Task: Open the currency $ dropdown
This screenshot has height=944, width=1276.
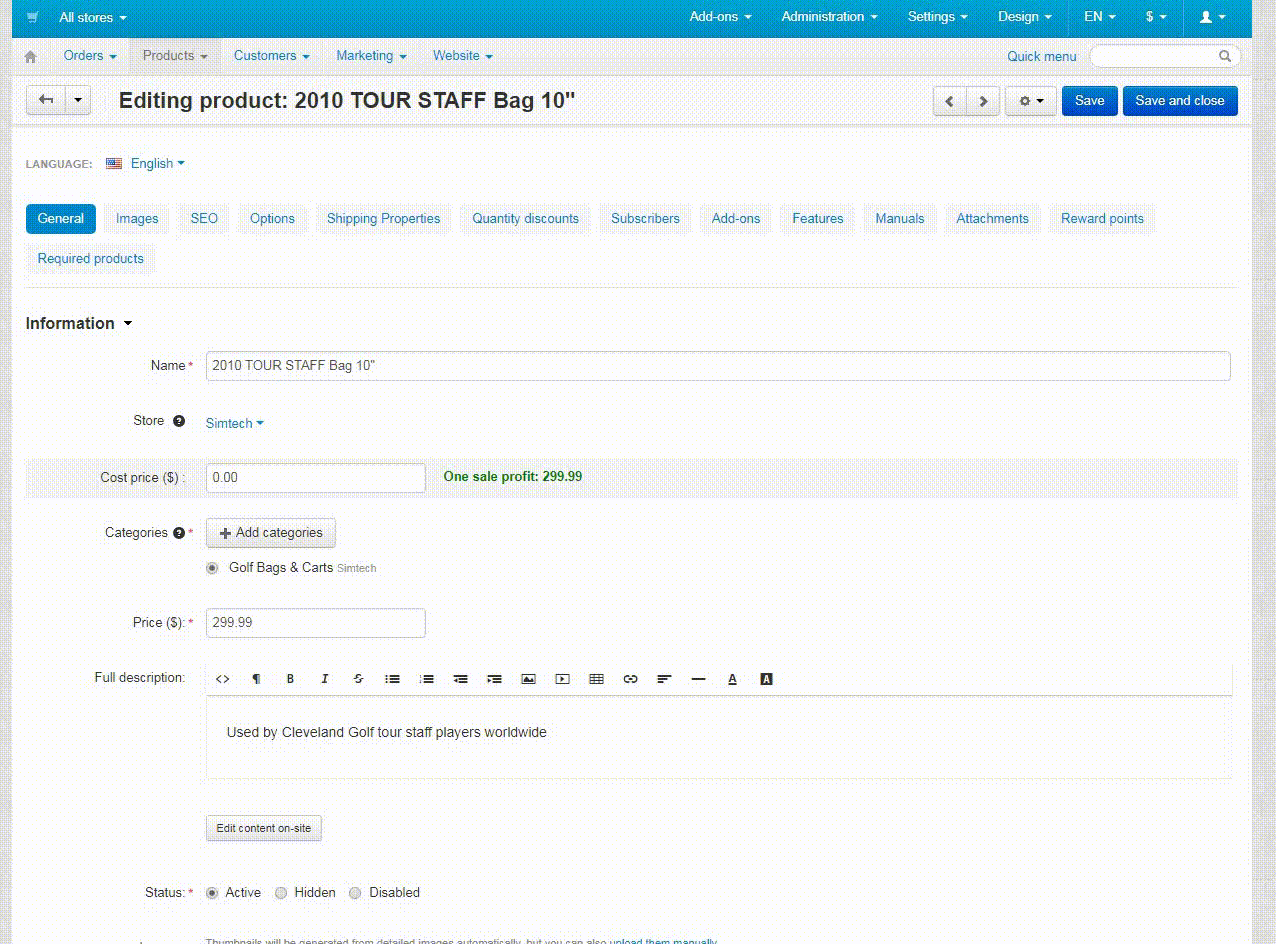Action: 1155,17
